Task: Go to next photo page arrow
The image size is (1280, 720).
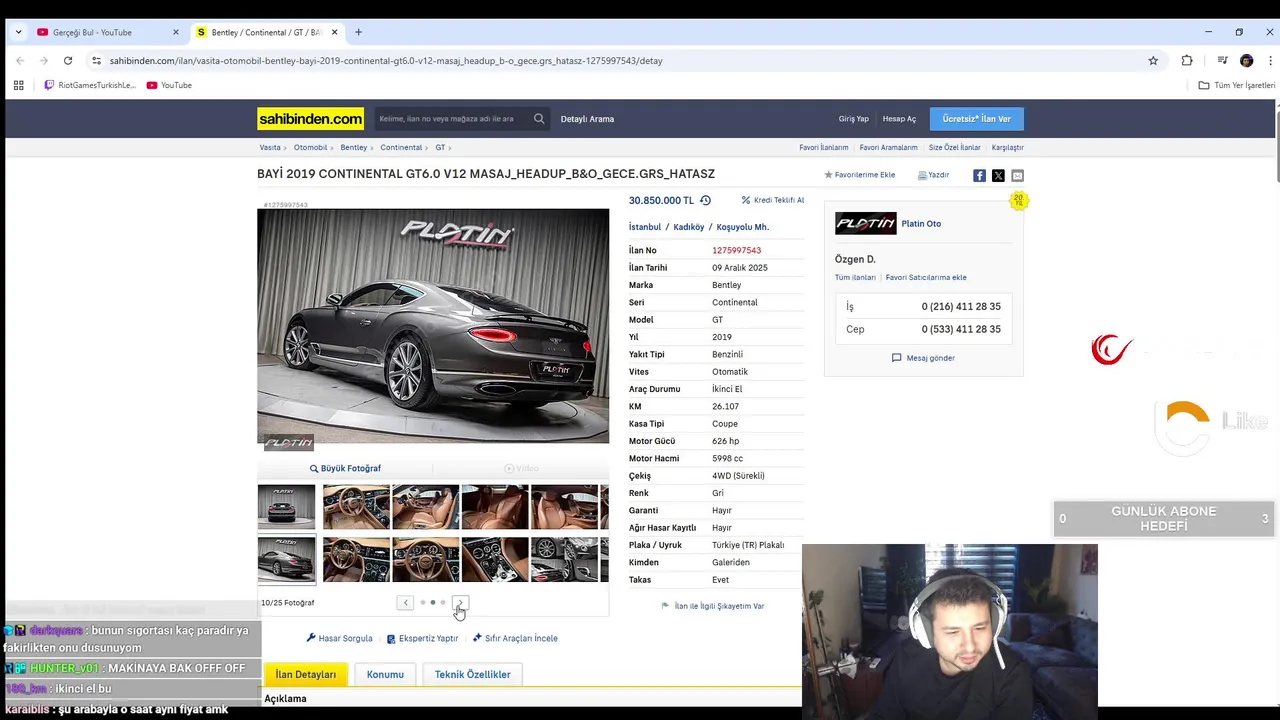Action: [460, 603]
